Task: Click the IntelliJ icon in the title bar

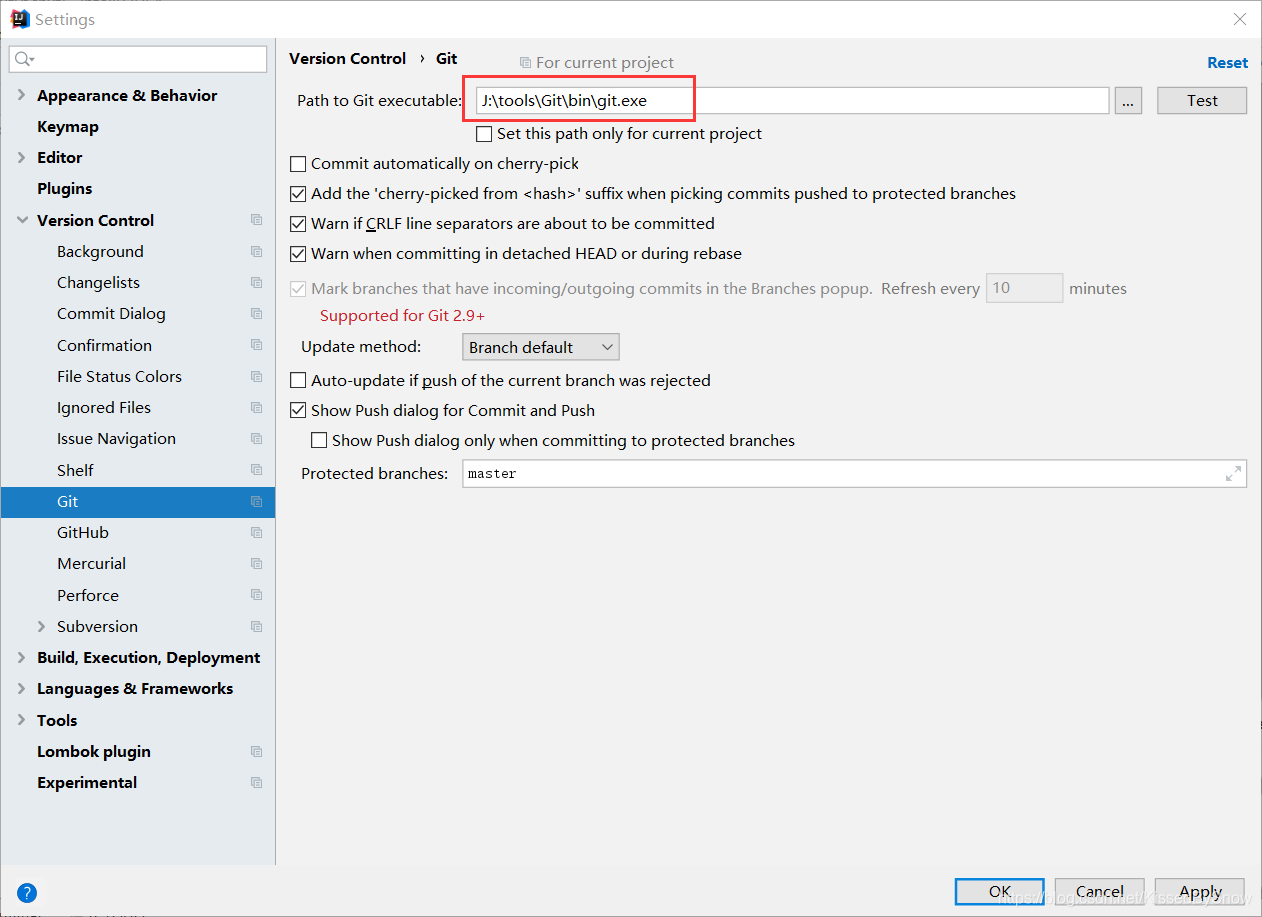Action: [x=19, y=19]
